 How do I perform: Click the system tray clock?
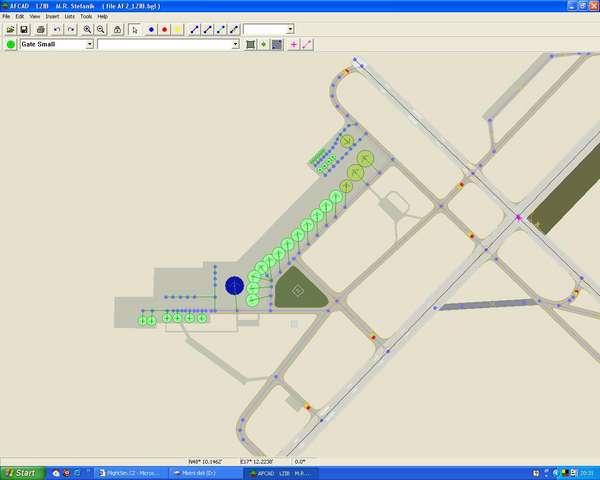587,473
